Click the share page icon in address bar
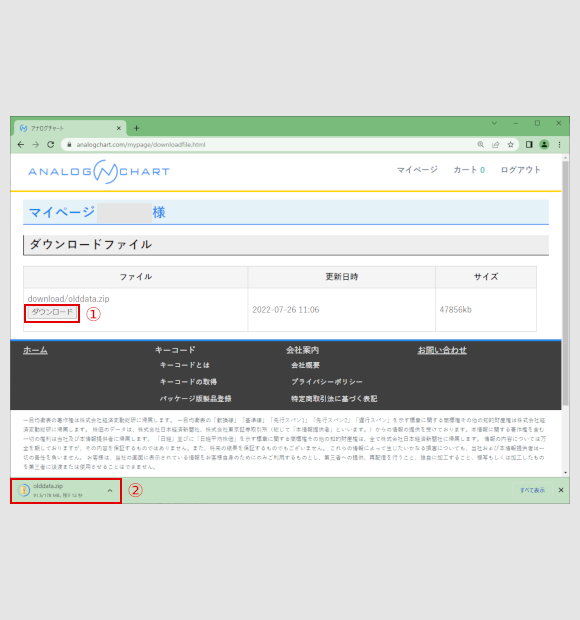 pyautogui.click(x=495, y=145)
